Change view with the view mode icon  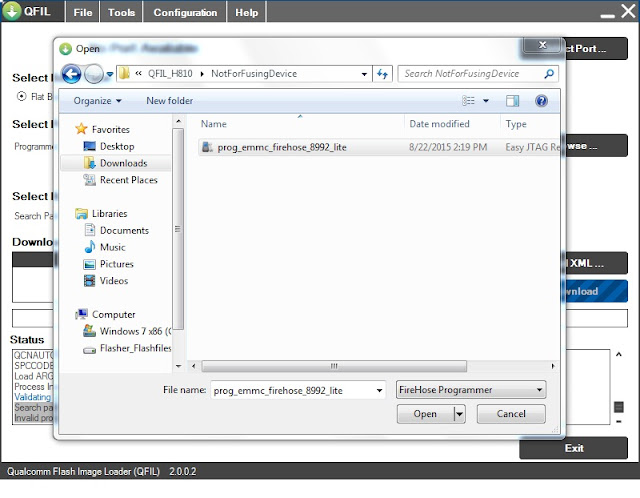[468, 100]
